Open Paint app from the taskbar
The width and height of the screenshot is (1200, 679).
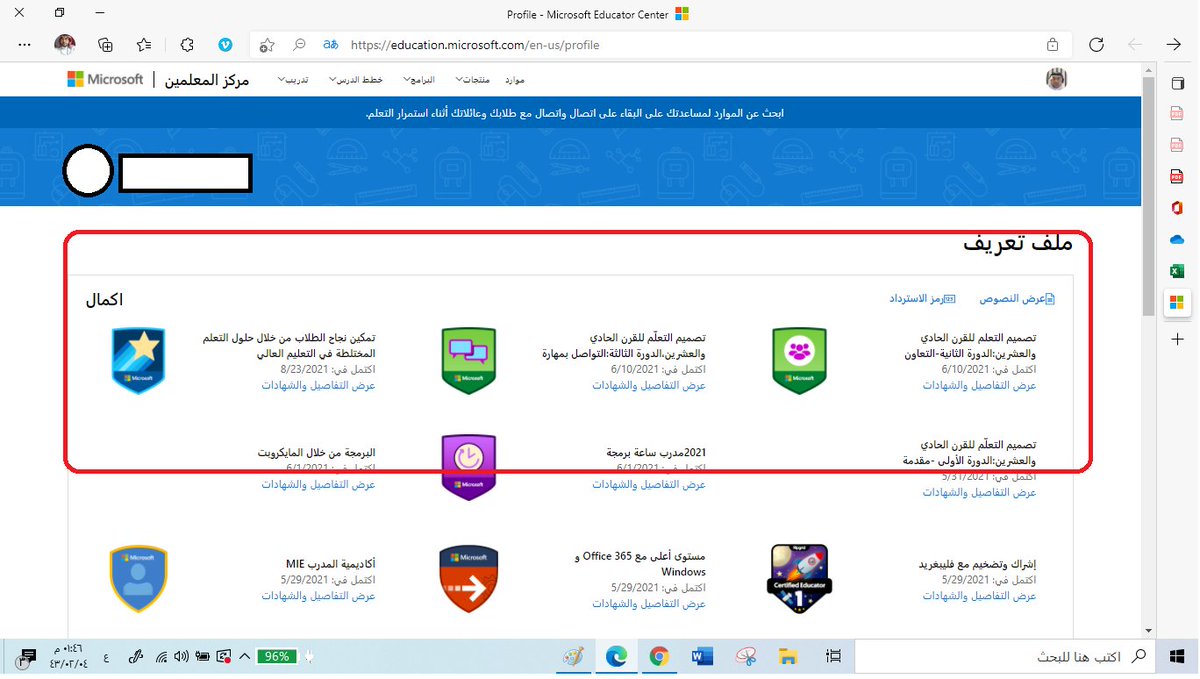[573, 657]
